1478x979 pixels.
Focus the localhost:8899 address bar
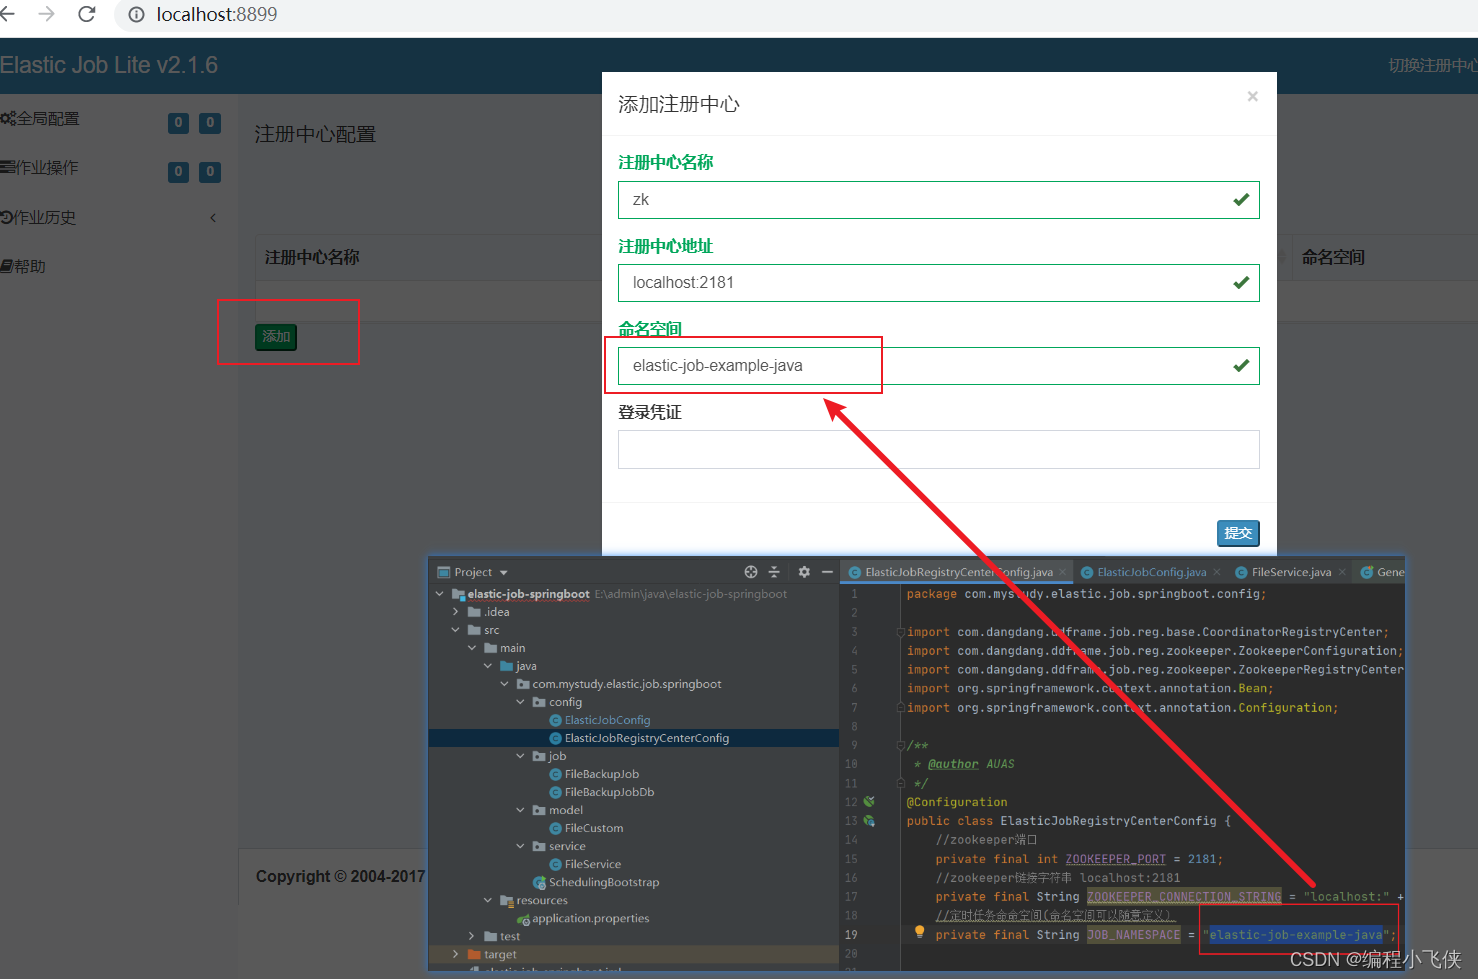click(217, 14)
